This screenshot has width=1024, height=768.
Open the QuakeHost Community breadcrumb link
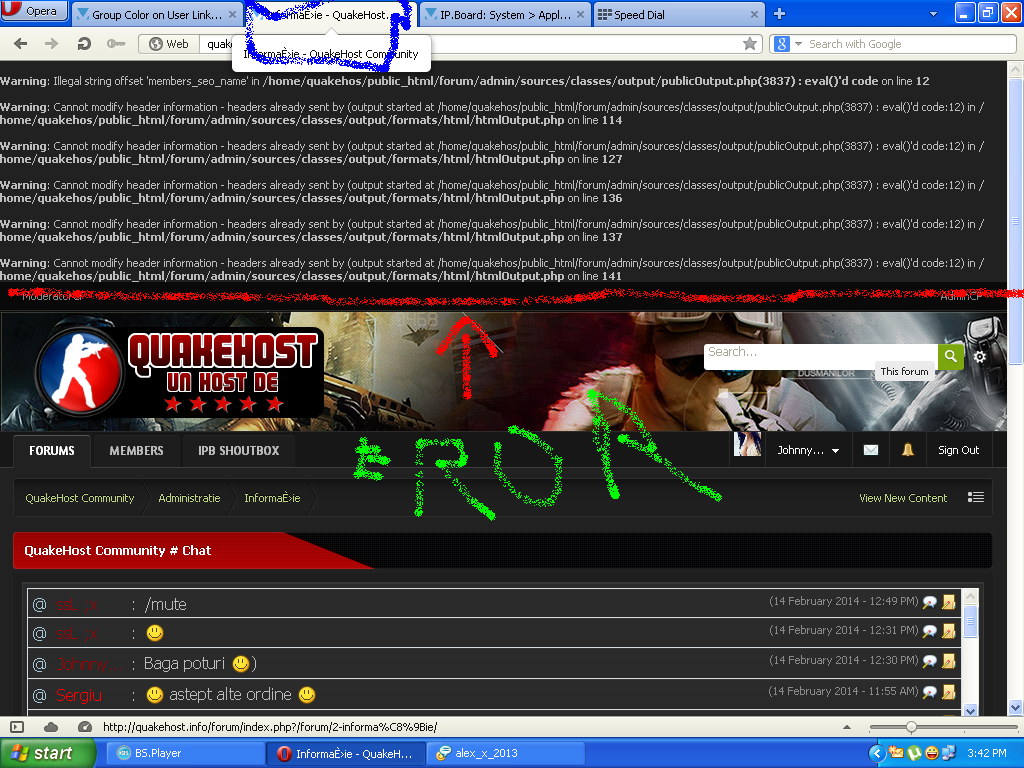click(x=80, y=498)
